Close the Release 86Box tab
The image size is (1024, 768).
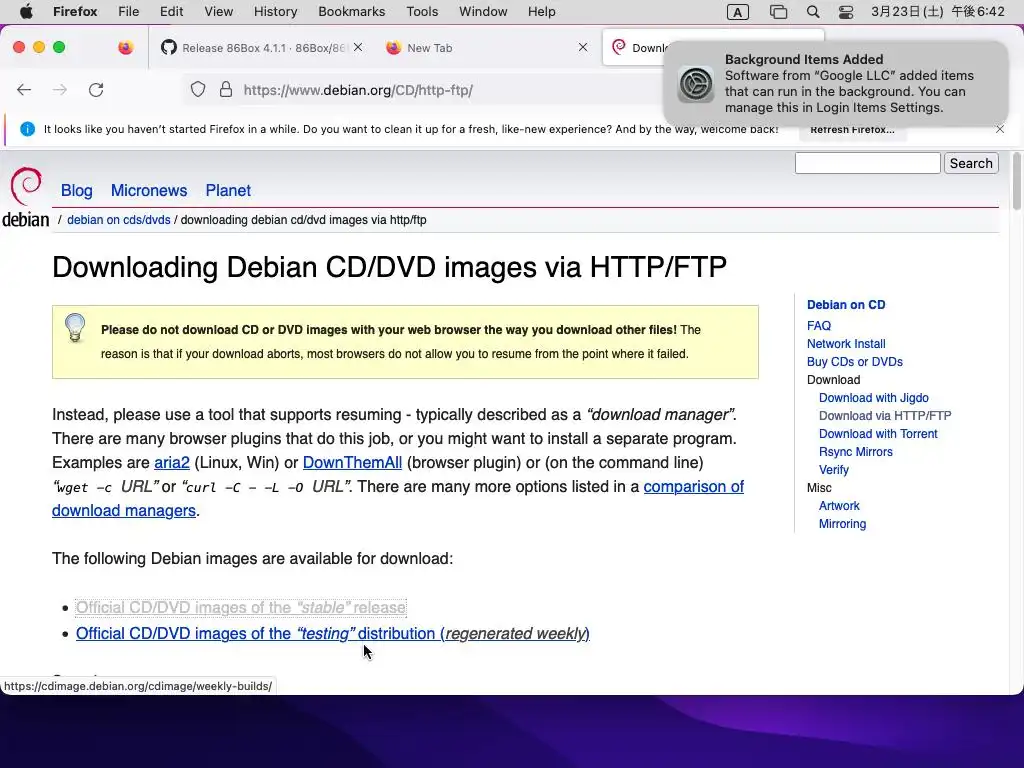tap(358, 47)
